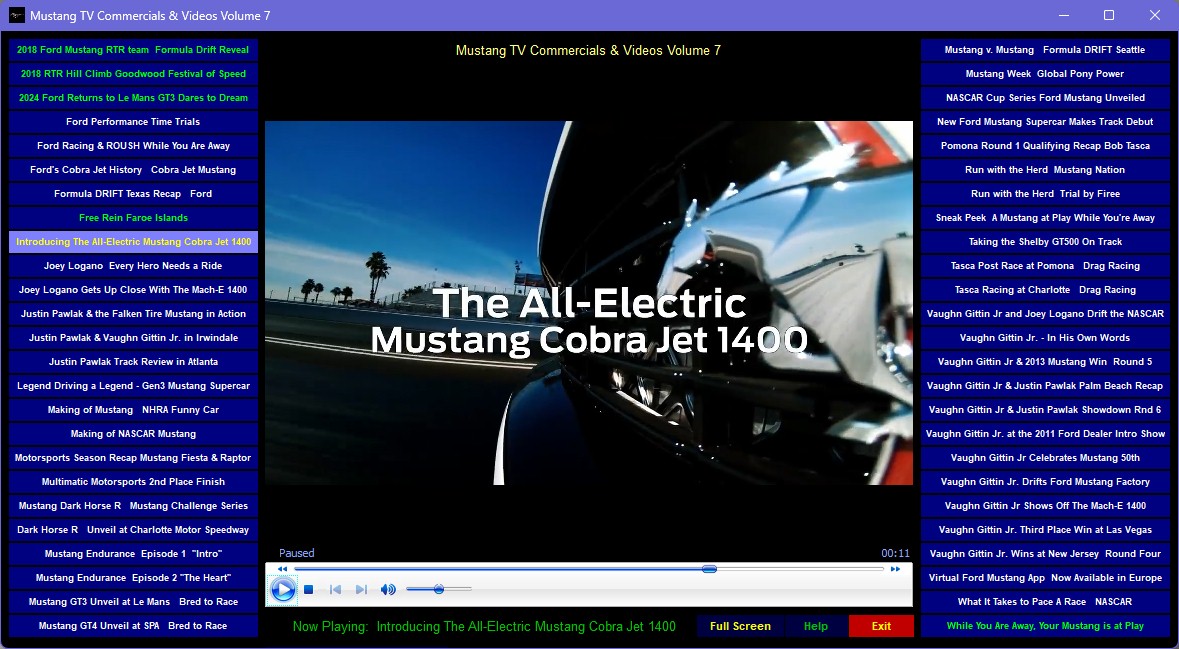Click the Previous track icon

click(x=335, y=590)
